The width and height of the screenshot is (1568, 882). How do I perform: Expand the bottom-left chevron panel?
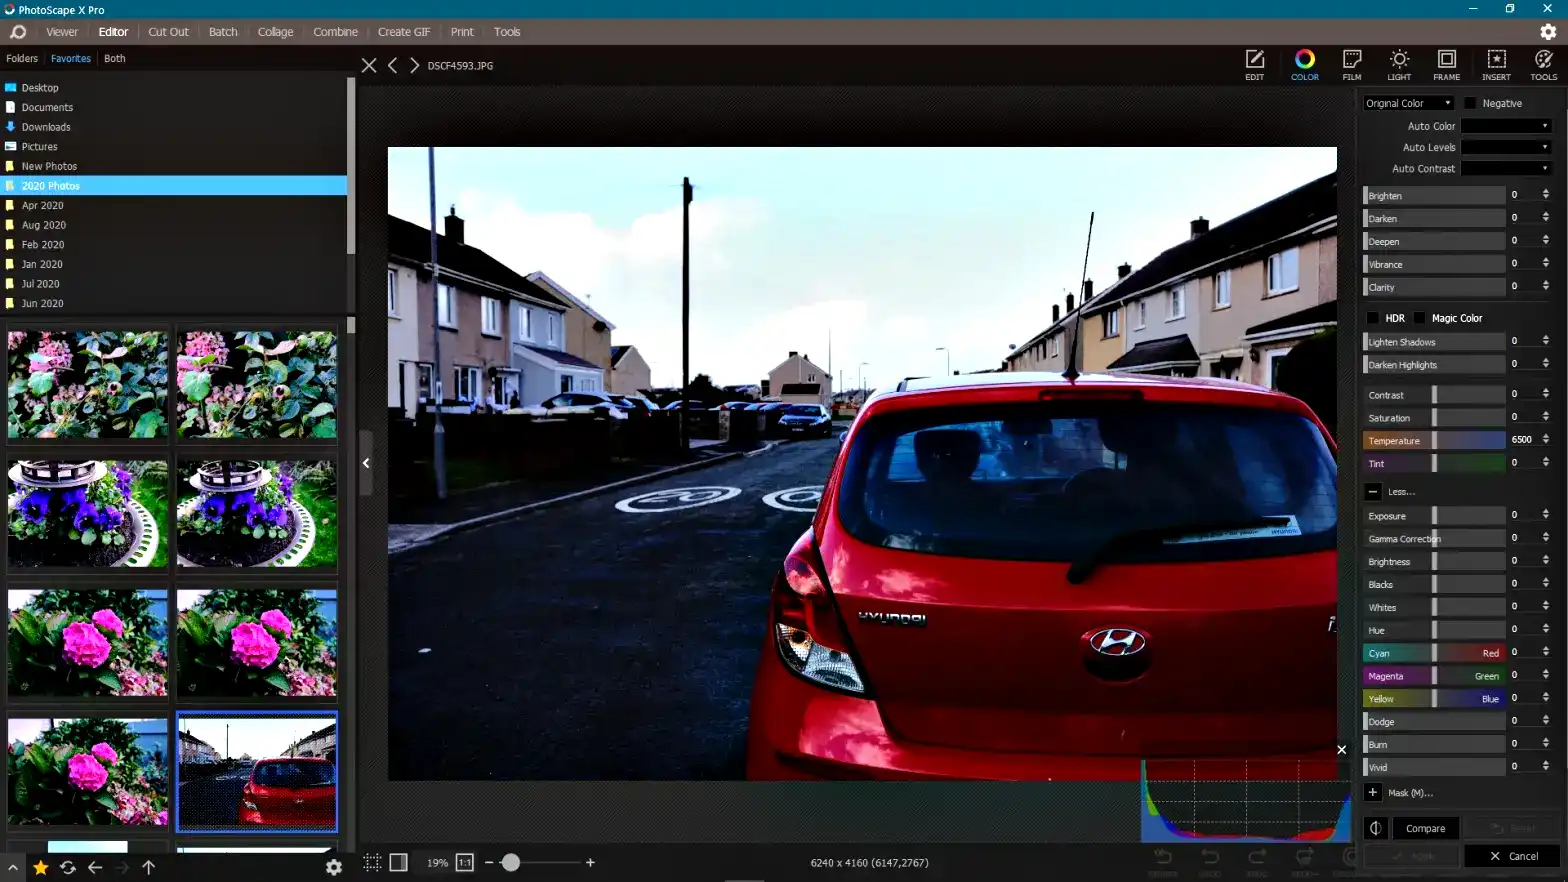pyautogui.click(x=13, y=867)
